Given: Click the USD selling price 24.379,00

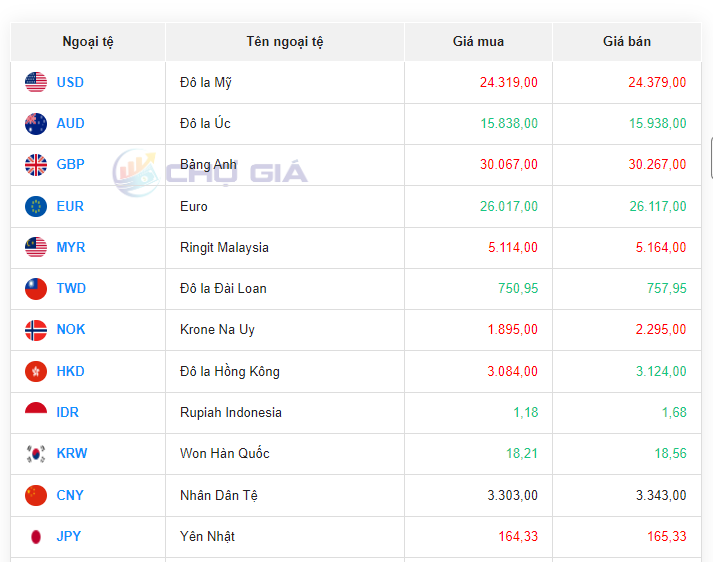Looking at the screenshot, I should click(x=657, y=83).
